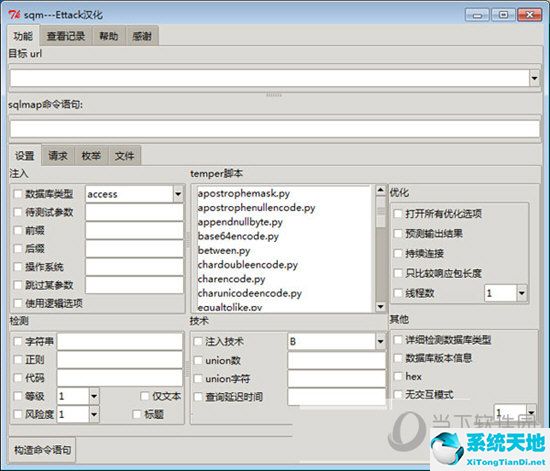Select the 设置 sub-tab

25,156
